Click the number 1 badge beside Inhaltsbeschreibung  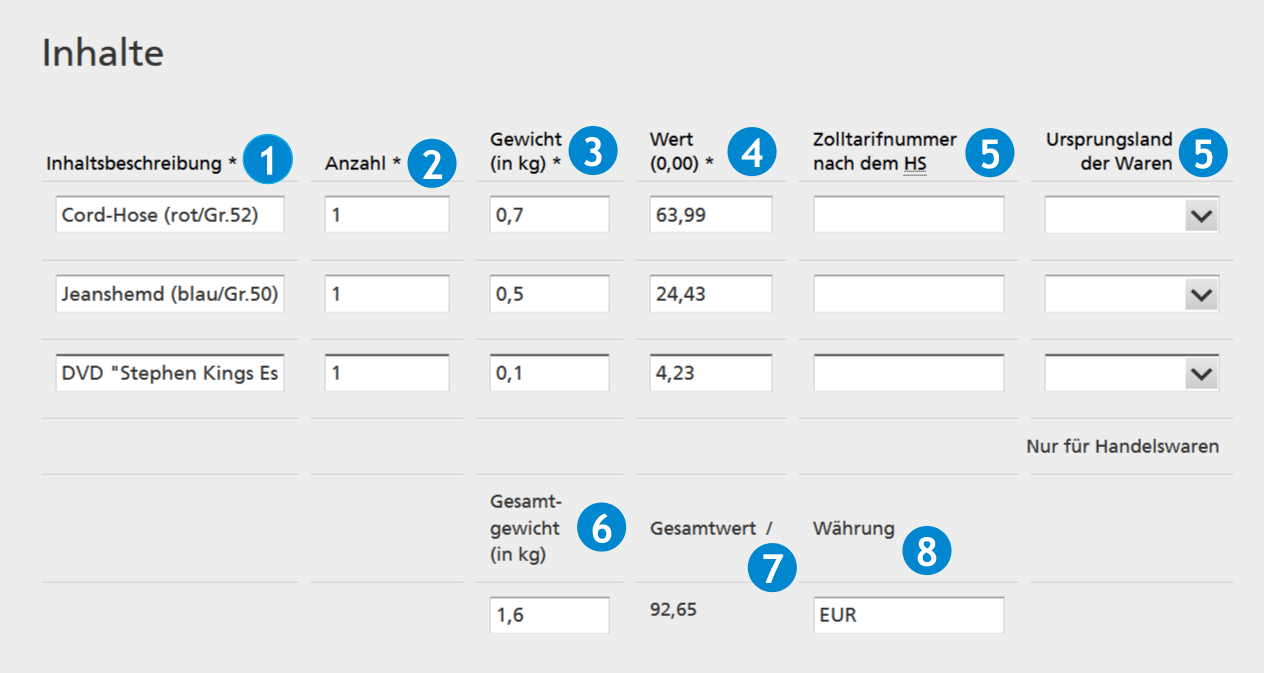click(x=267, y=161)
